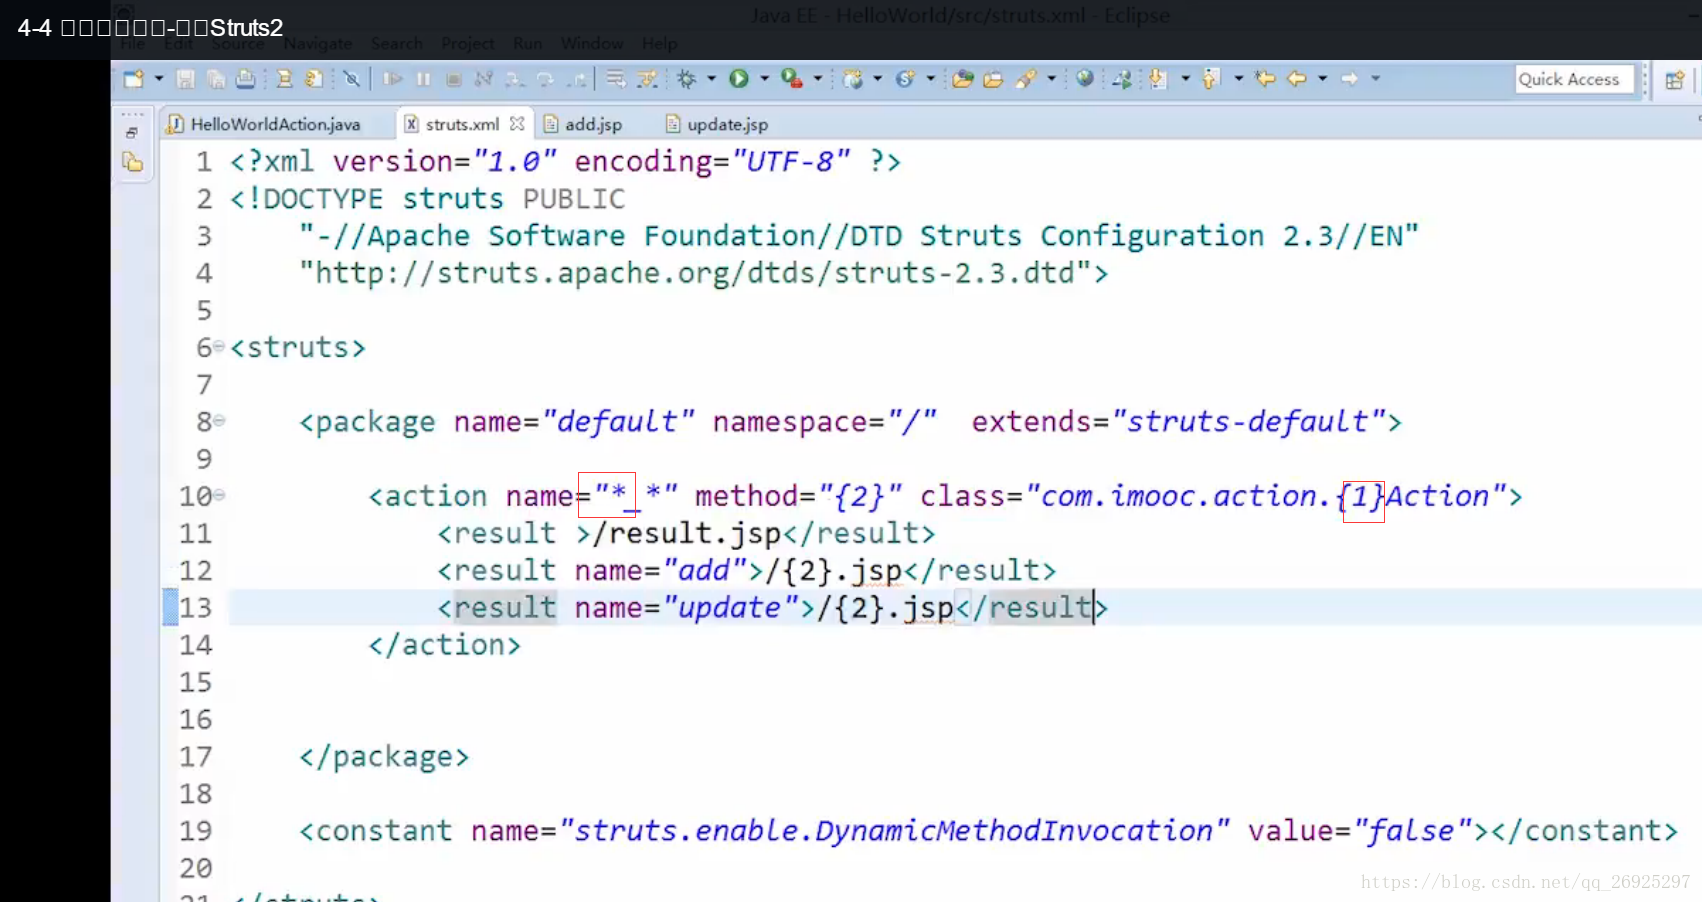Open the New Servlet dropdown arrow

tap(931, 78)
